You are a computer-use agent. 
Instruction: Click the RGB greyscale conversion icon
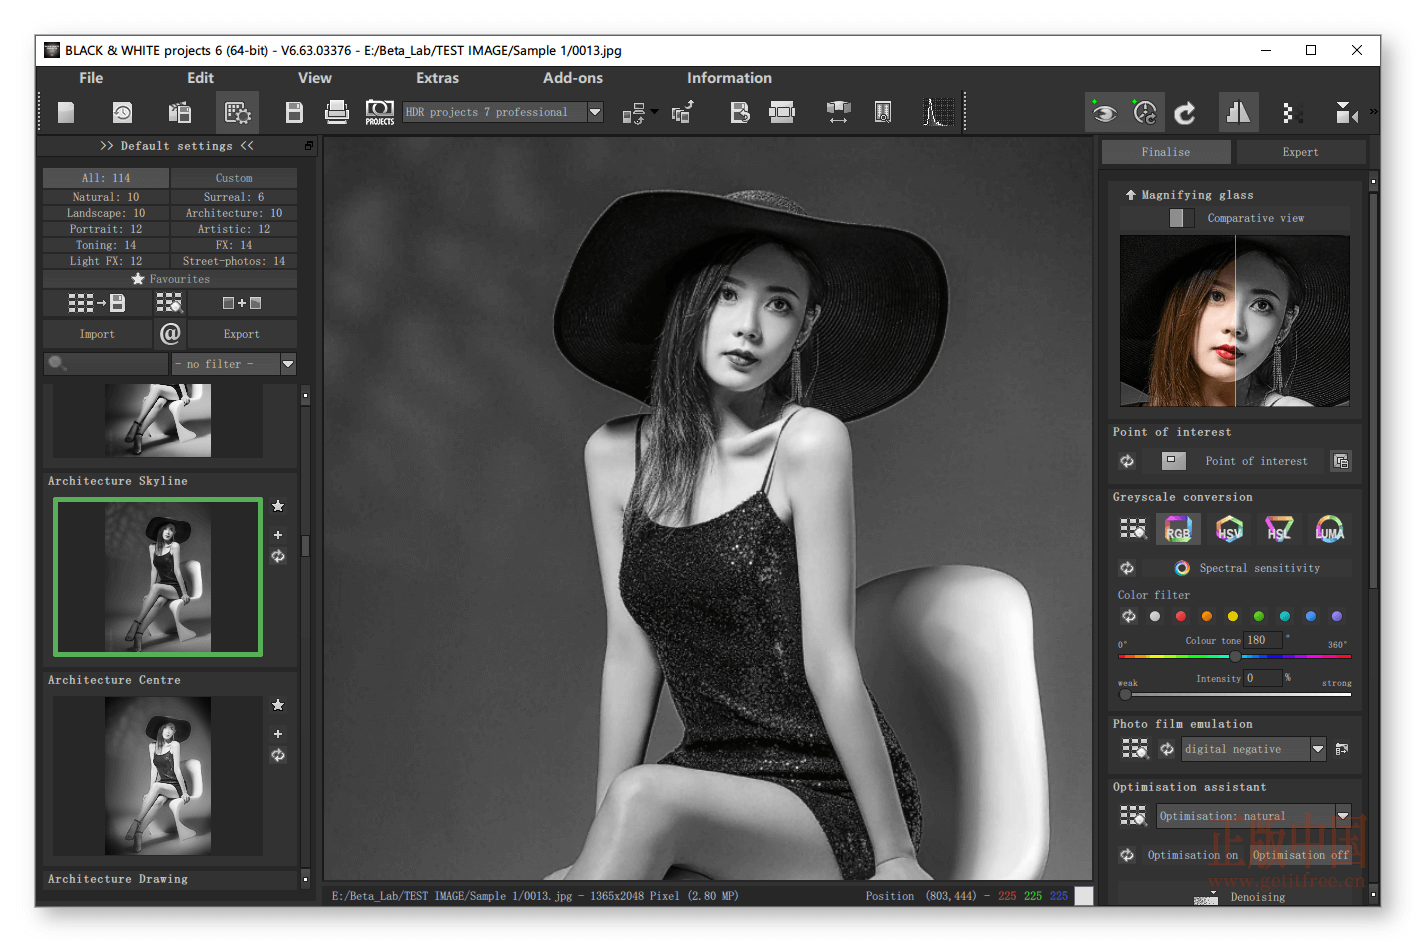point(1178,529)
